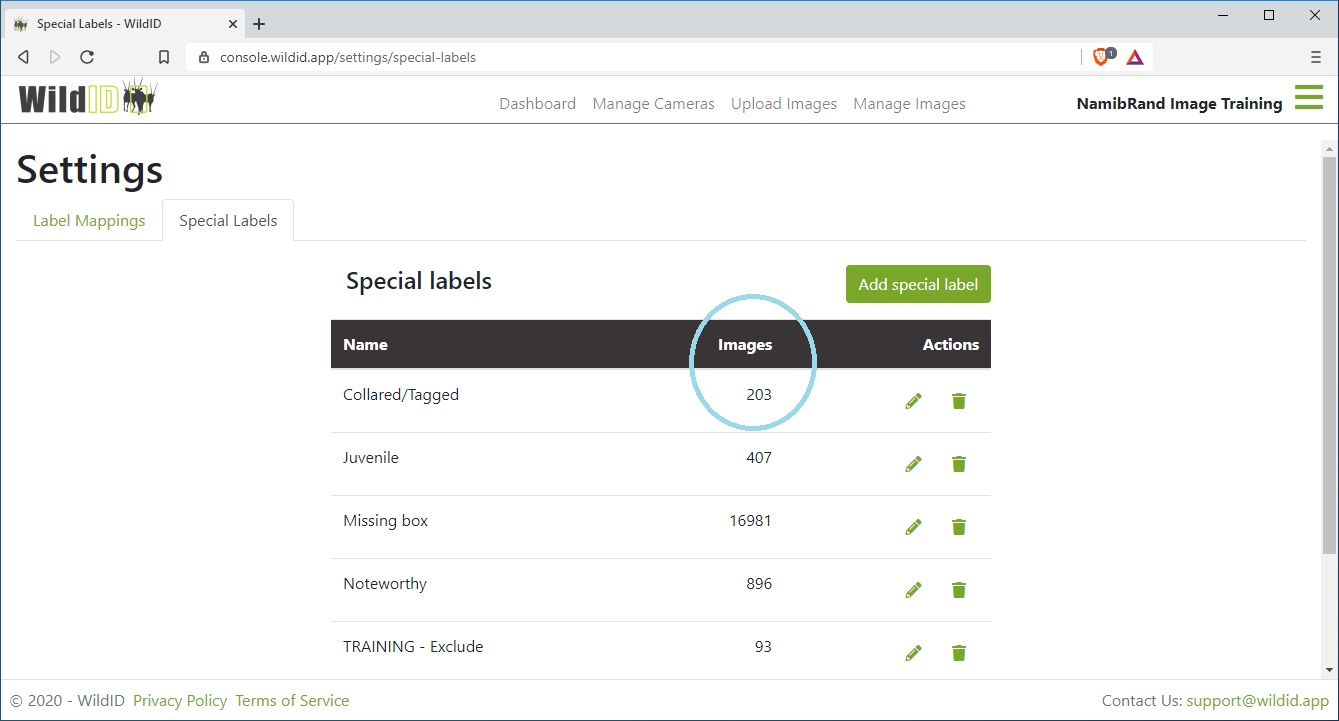This screenshot has width=1339, height=721.
Task: Go to Manage Cameras
Action: pyautogui.click(x=654, y=104)
